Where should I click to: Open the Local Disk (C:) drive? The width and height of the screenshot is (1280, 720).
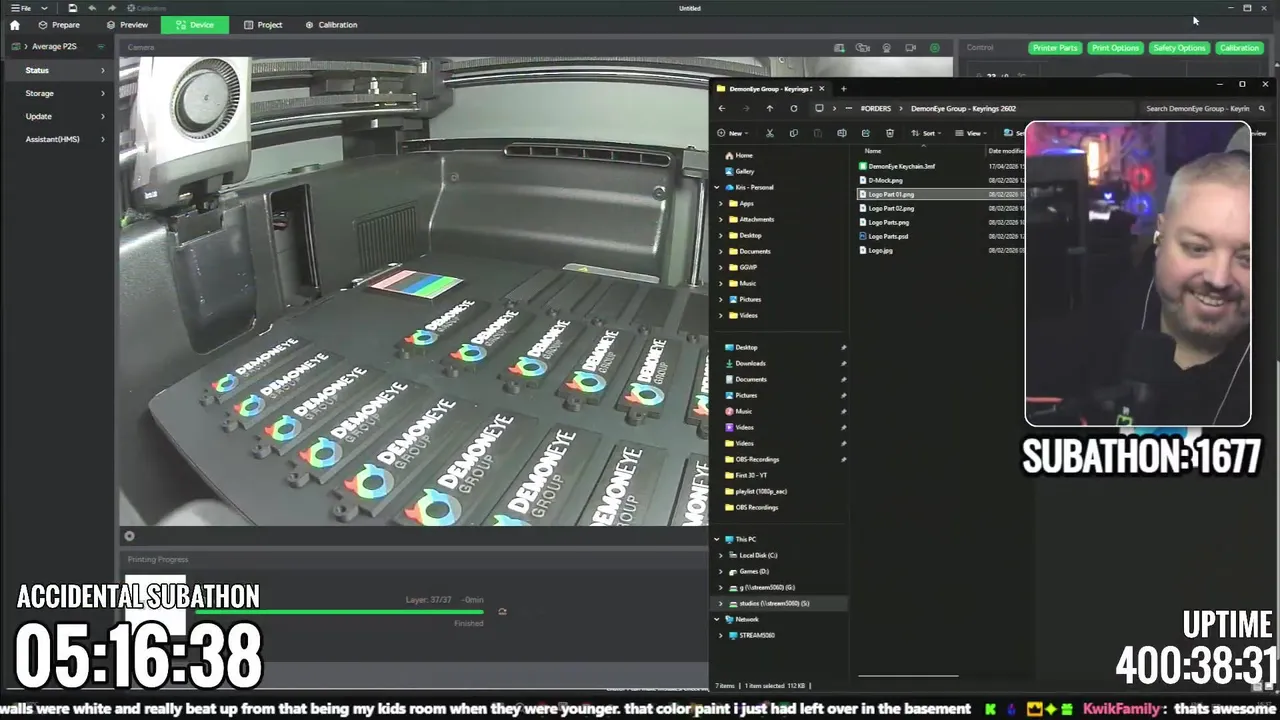pyautogui.click(x=753, y=555)
